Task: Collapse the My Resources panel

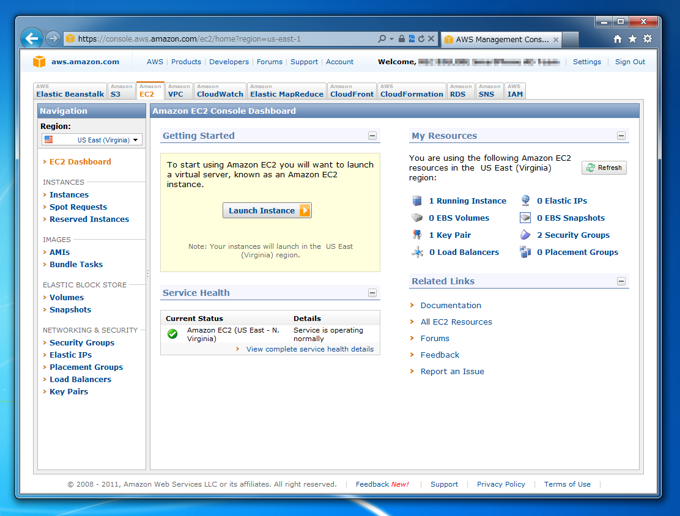Action: [621, 136]
